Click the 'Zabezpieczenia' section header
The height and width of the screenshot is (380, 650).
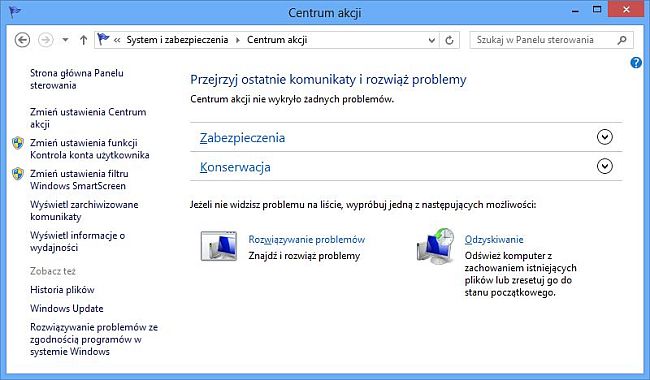point(242,138)
